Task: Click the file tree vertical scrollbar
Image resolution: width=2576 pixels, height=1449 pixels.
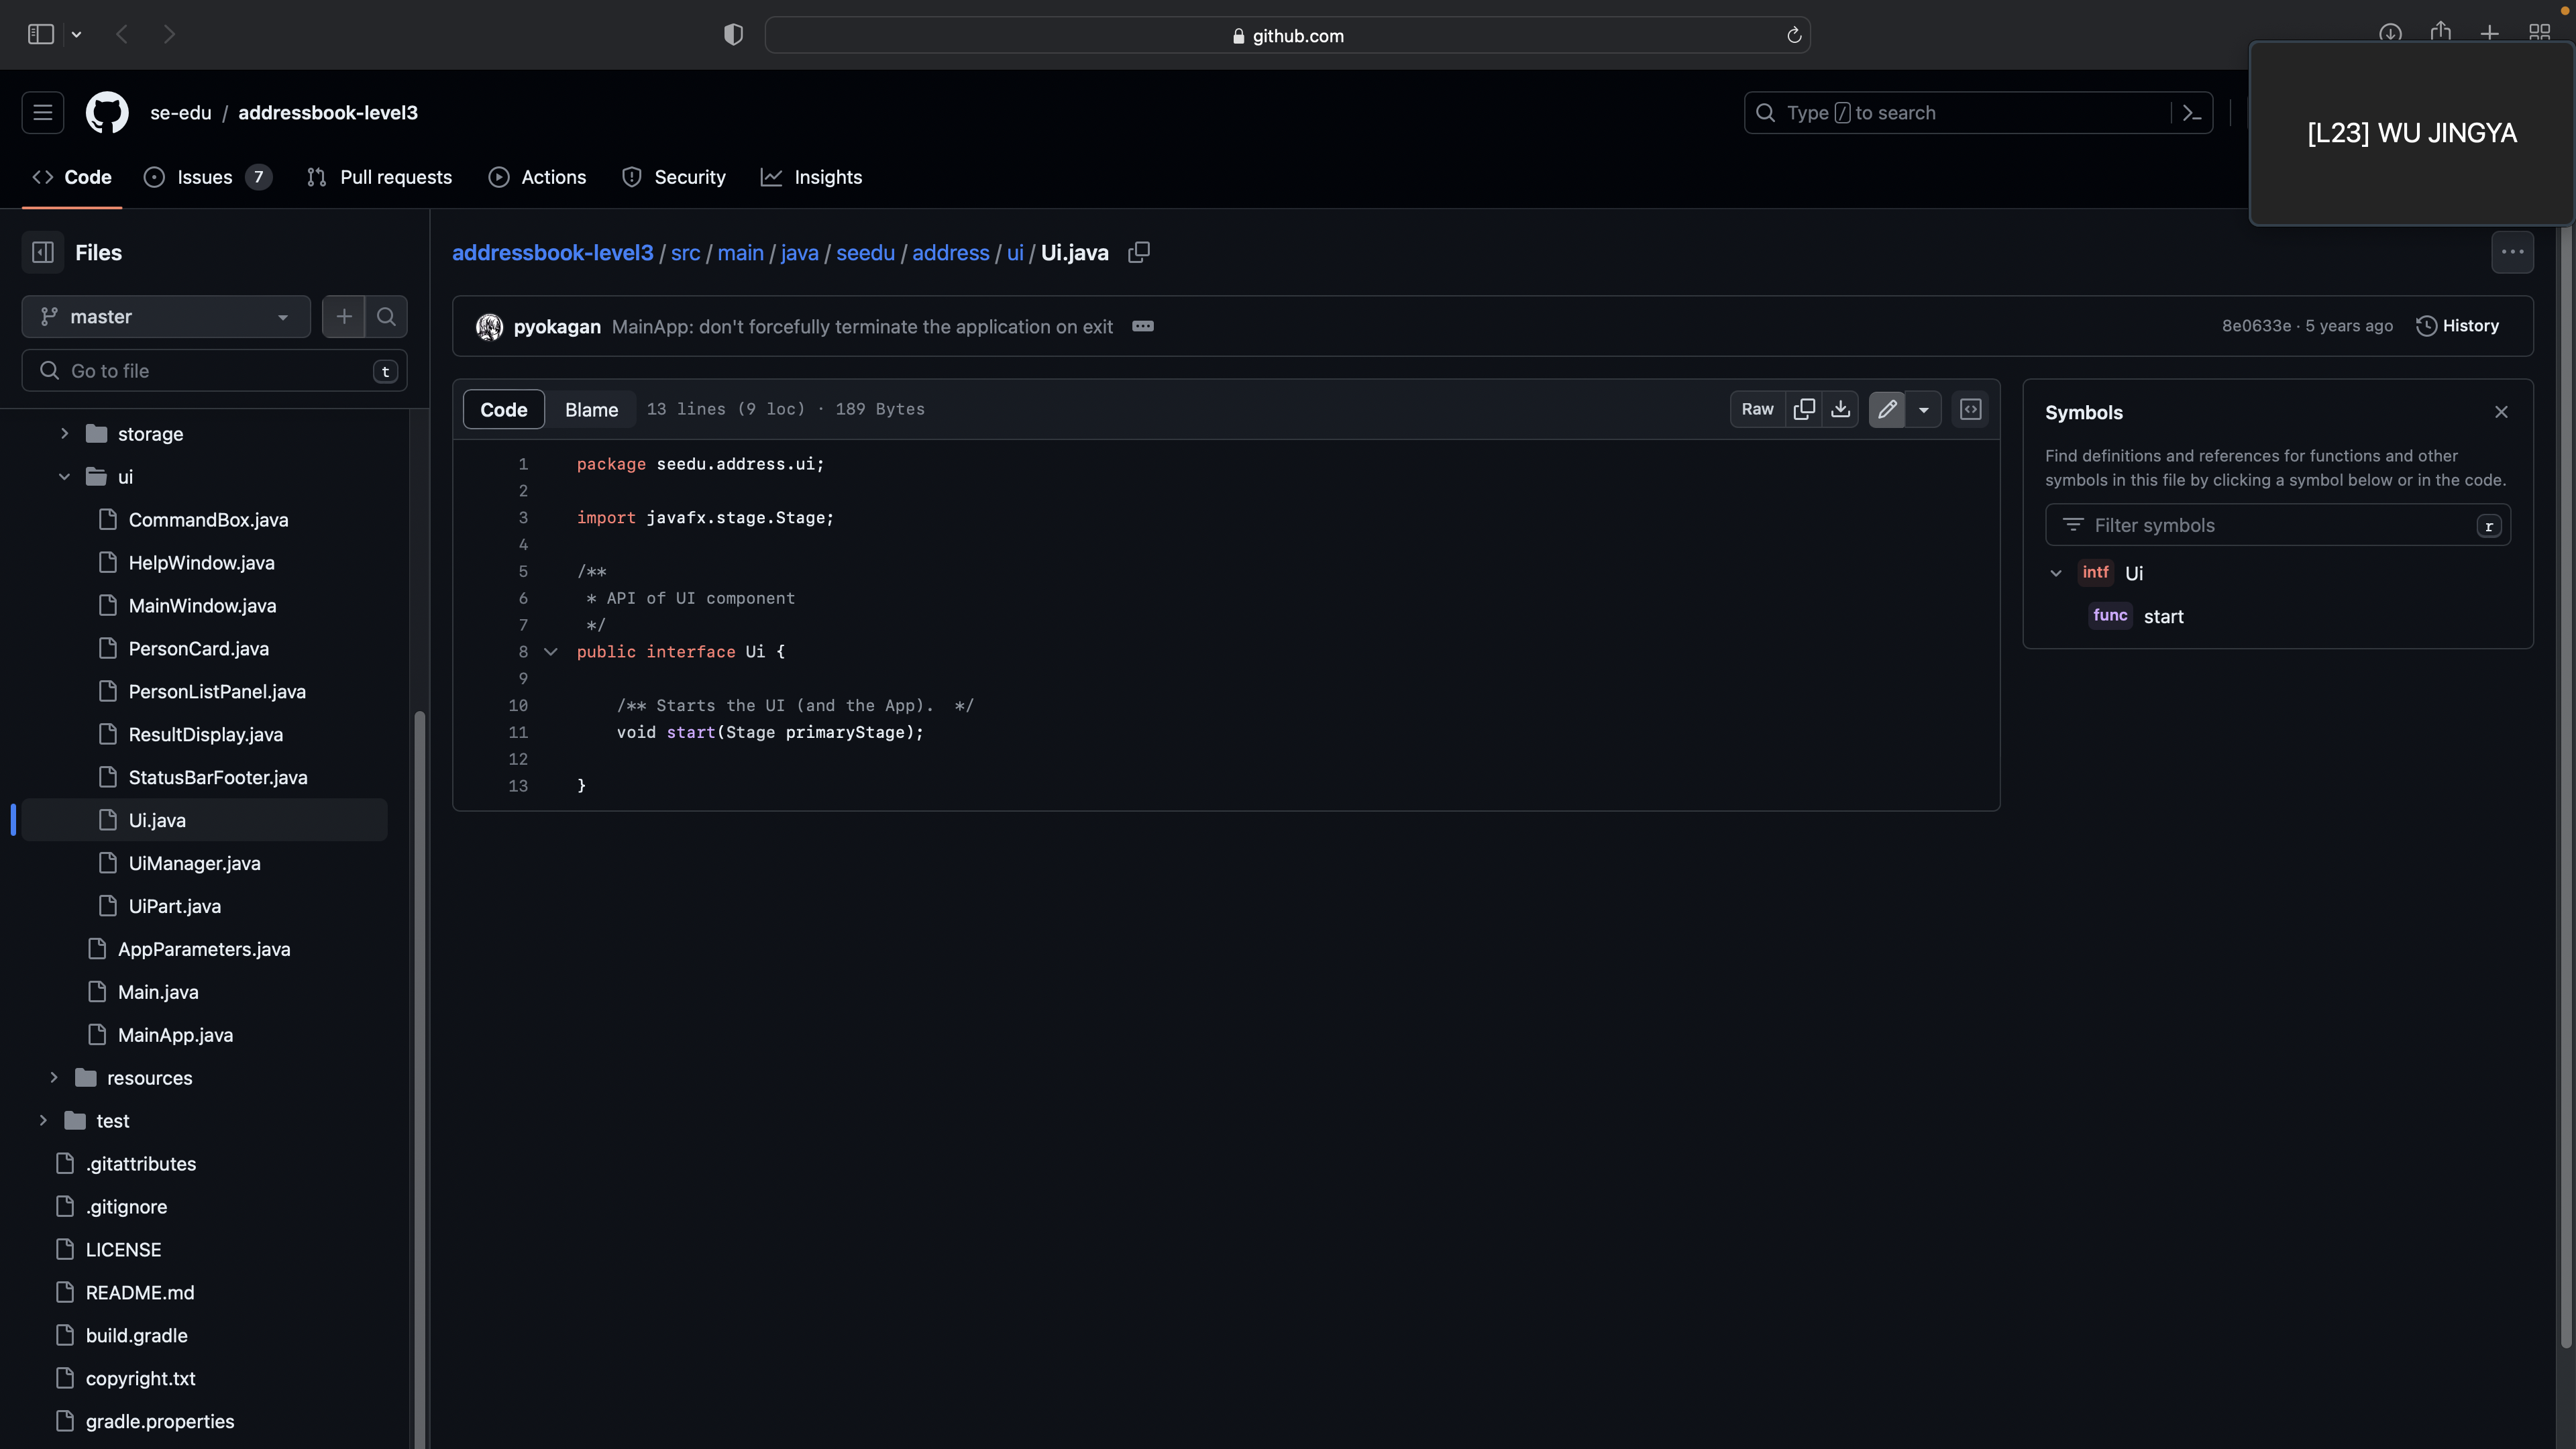Action: [x=420, y=1000]
